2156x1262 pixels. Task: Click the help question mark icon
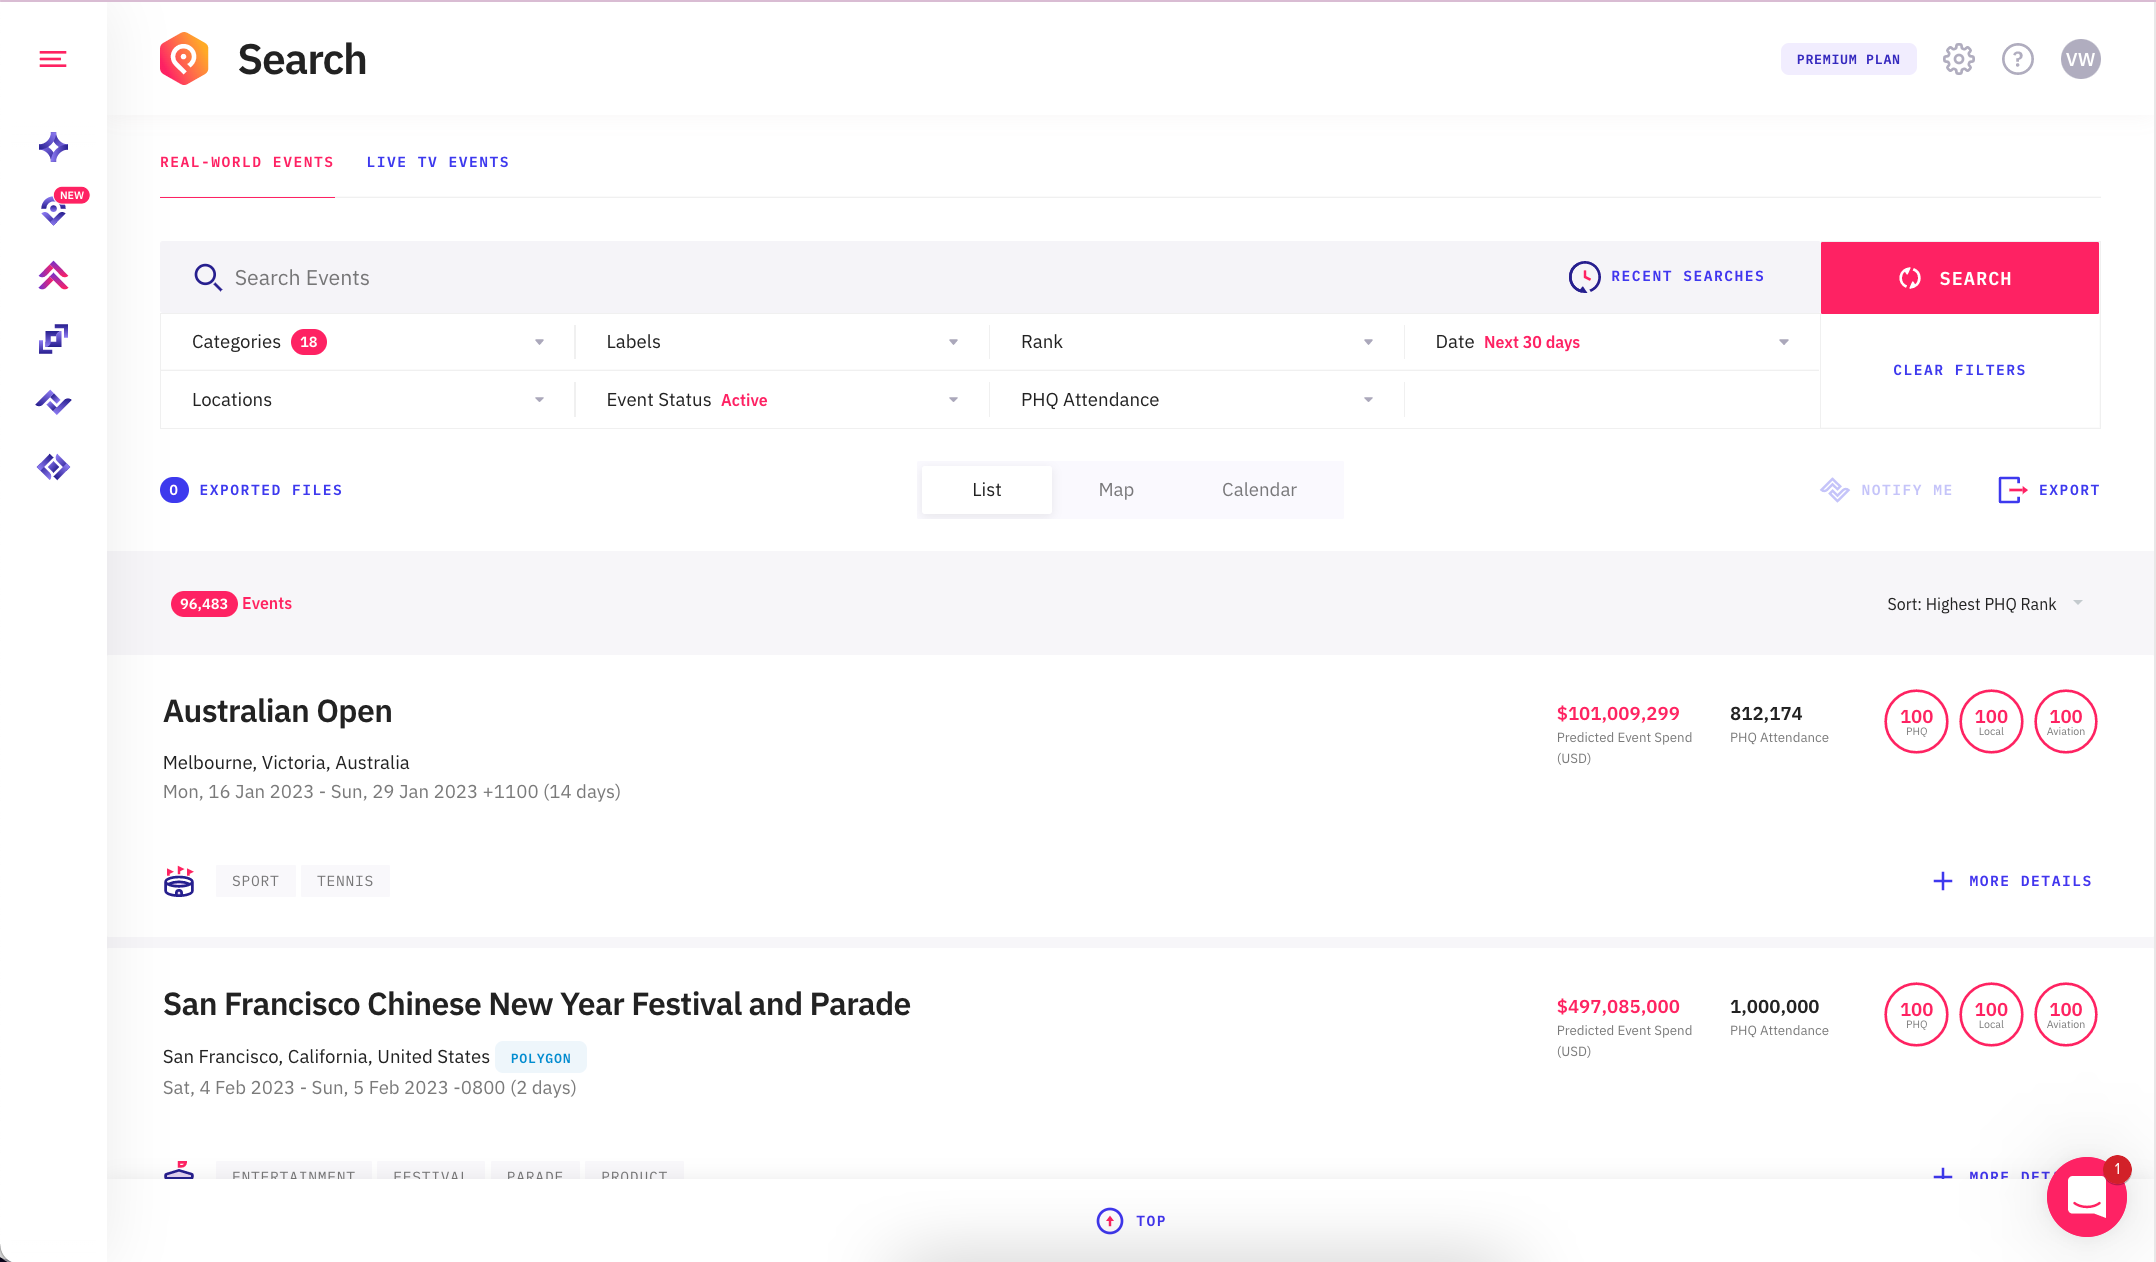point(2017,59)
